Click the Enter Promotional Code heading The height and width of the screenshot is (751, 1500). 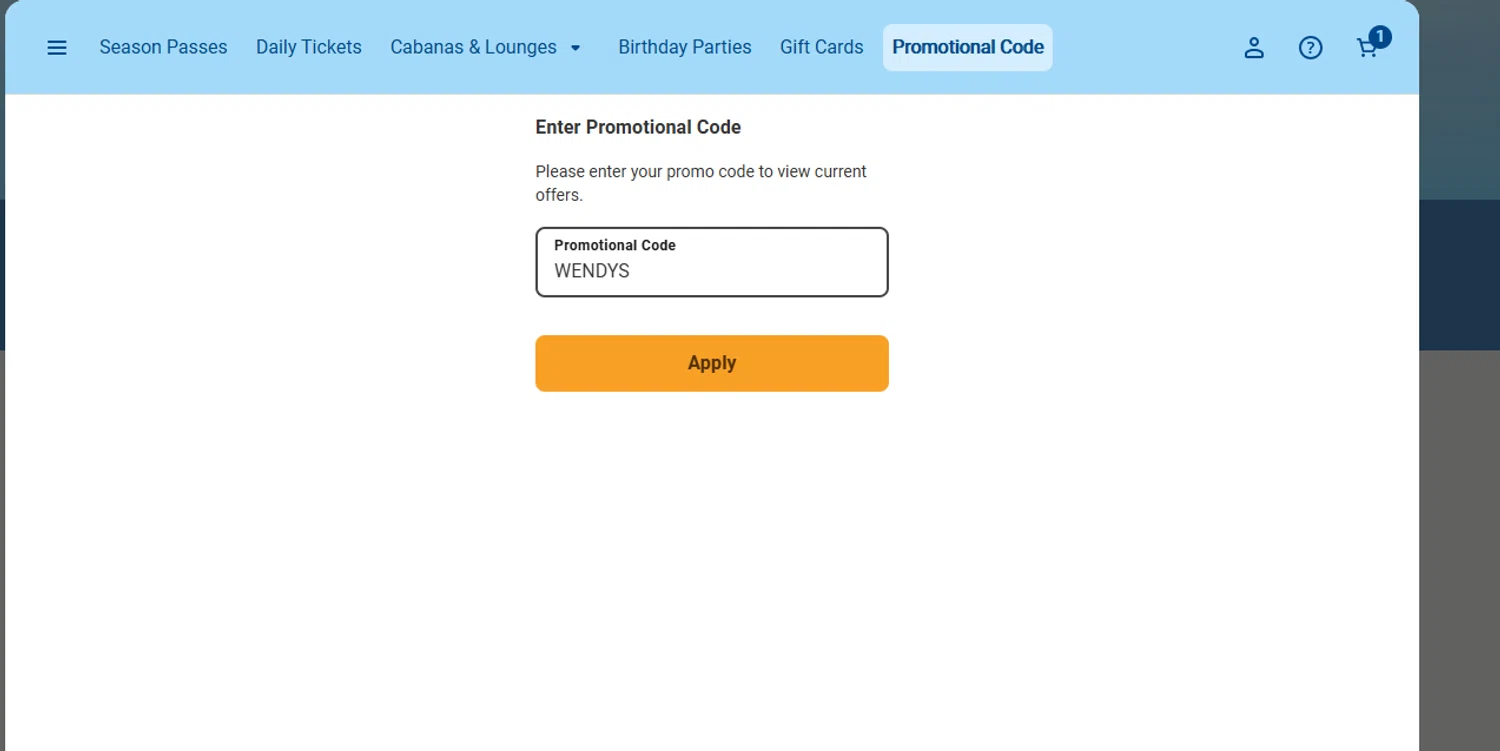pos(637,127)
